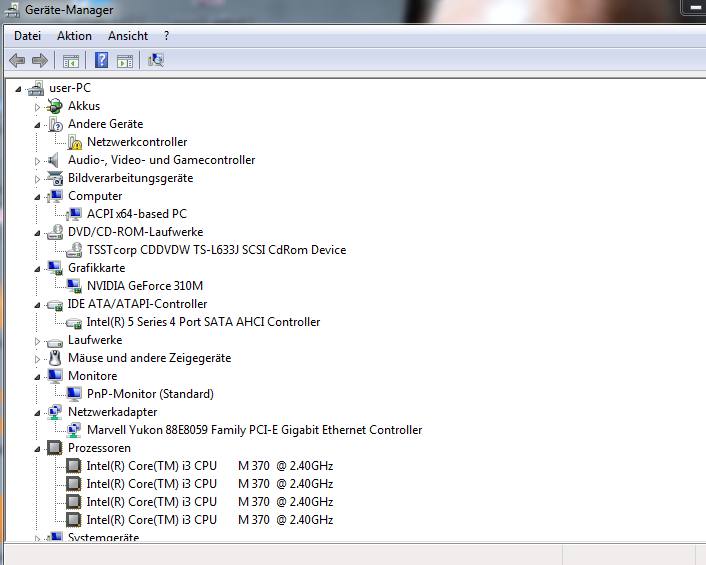Select the user-PC root label
This screenshot has width=706, height=565.
(70, 88)
